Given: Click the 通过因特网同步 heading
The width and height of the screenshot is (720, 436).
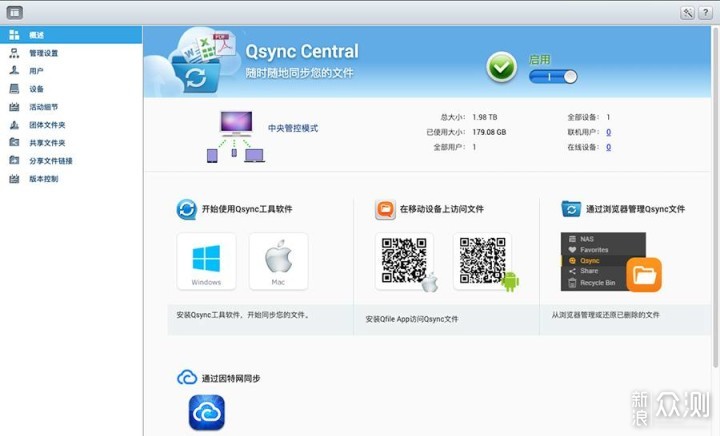Looking at the screenshot, I should (x=231, y=379).
